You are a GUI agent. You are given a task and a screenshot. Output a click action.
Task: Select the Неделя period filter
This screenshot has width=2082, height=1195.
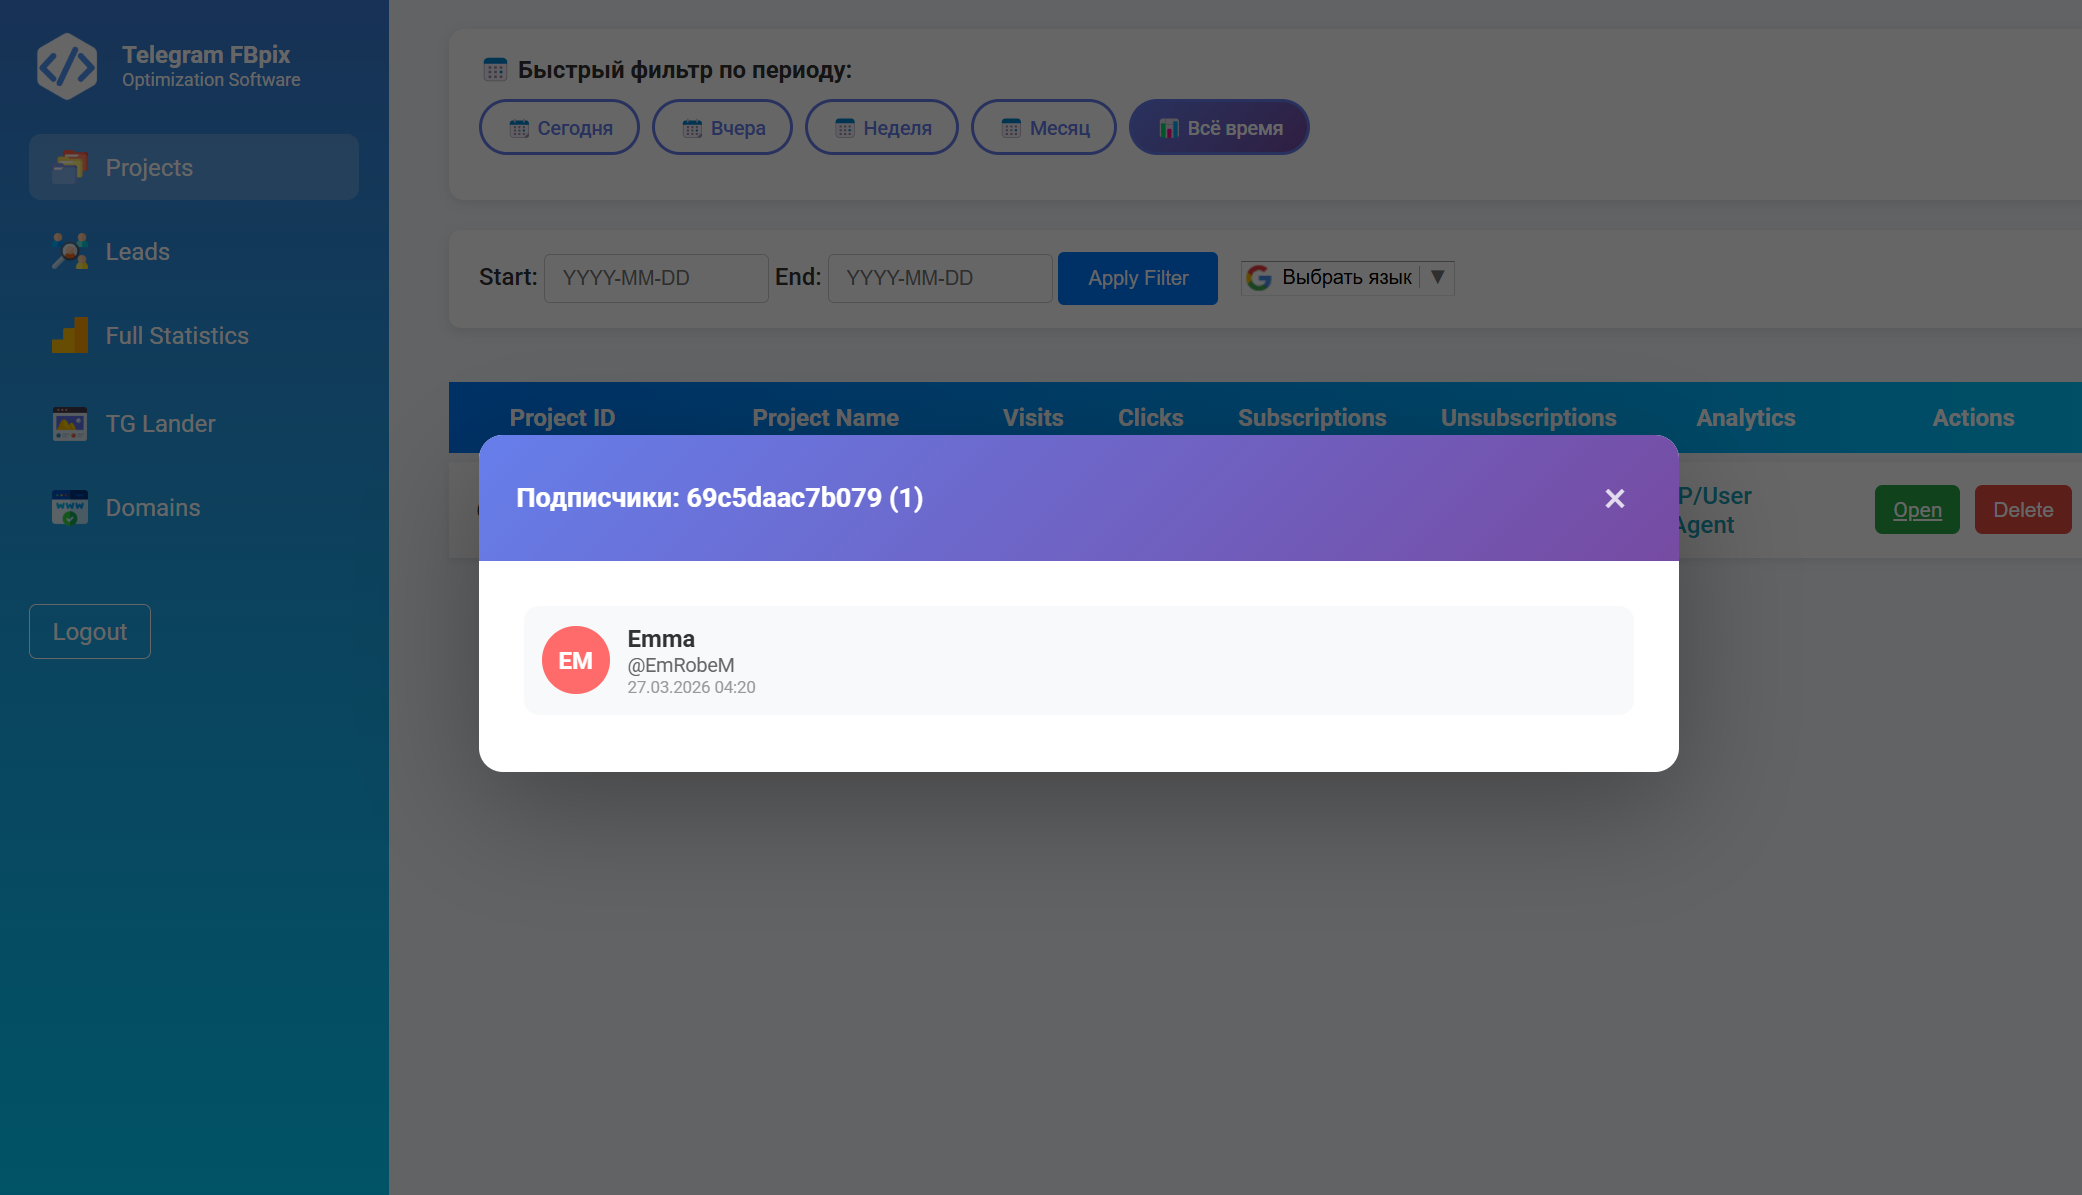point(881,128)
